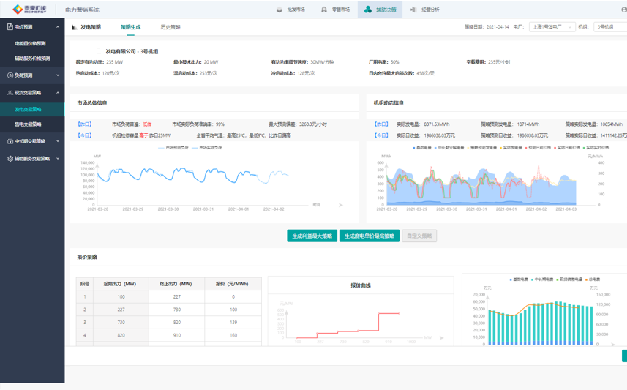Toggle the yellow legend series in unit operation chart
The width and height of the screenshot is (627, 390).
483,148
